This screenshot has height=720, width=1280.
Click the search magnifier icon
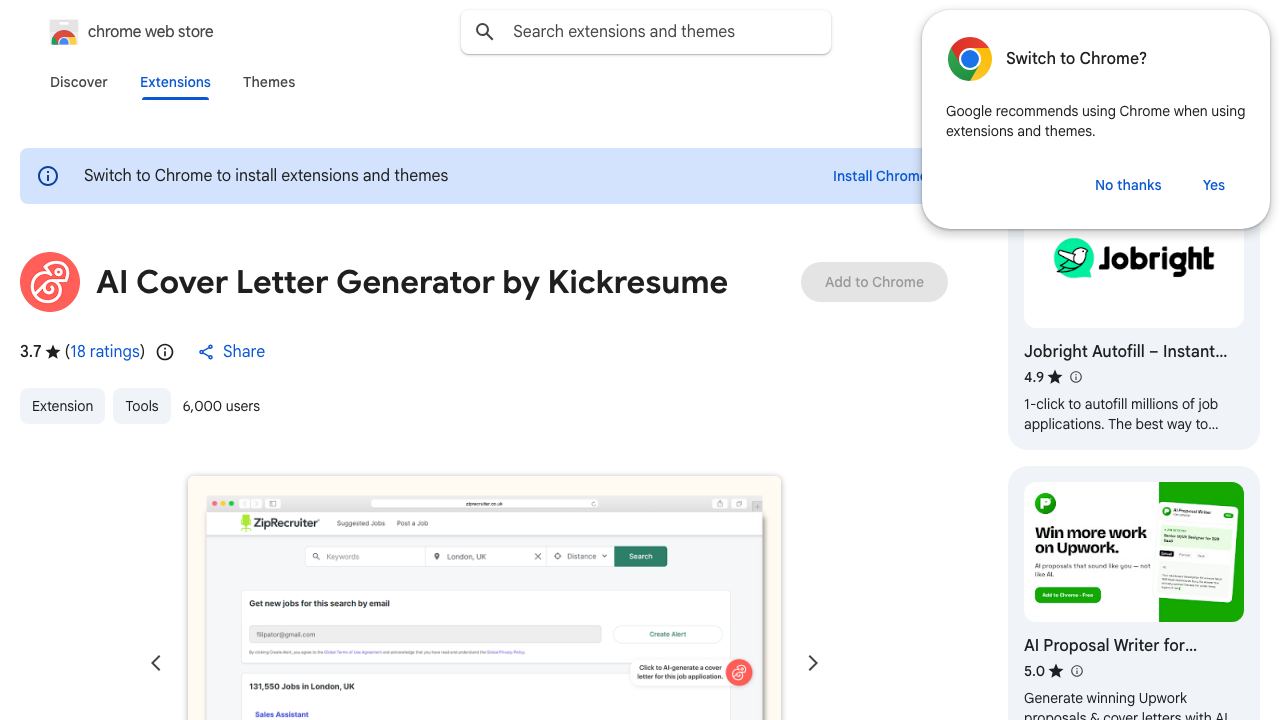[485, 32]
